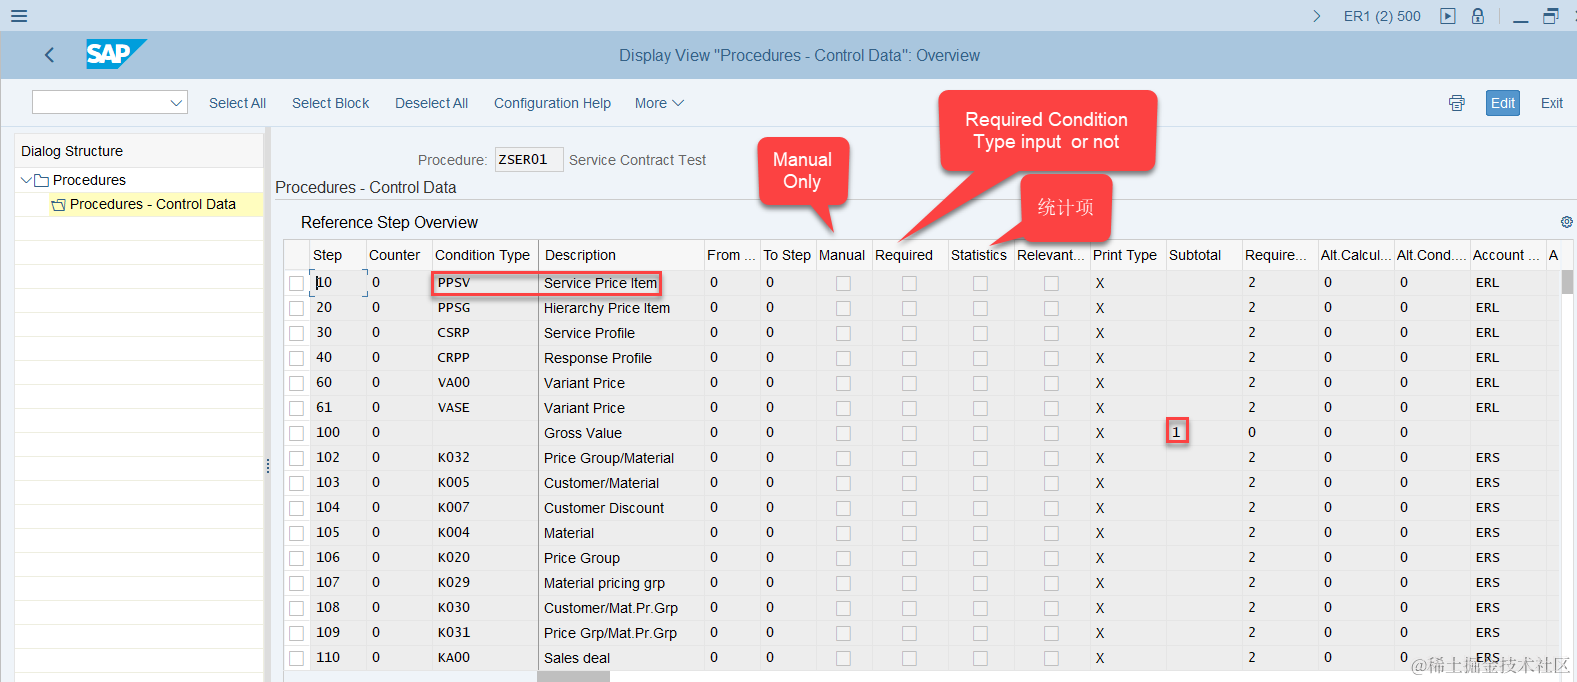Select row checkbox for step 110
Image resolution: width=1577 pixels, height=682 pixels.
(296, 658)
